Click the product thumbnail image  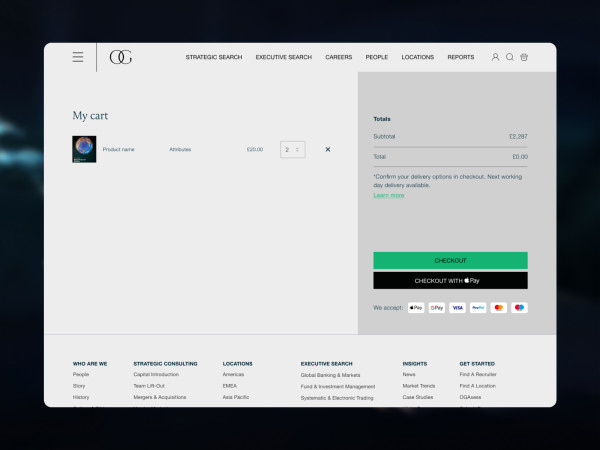[84, 149]
